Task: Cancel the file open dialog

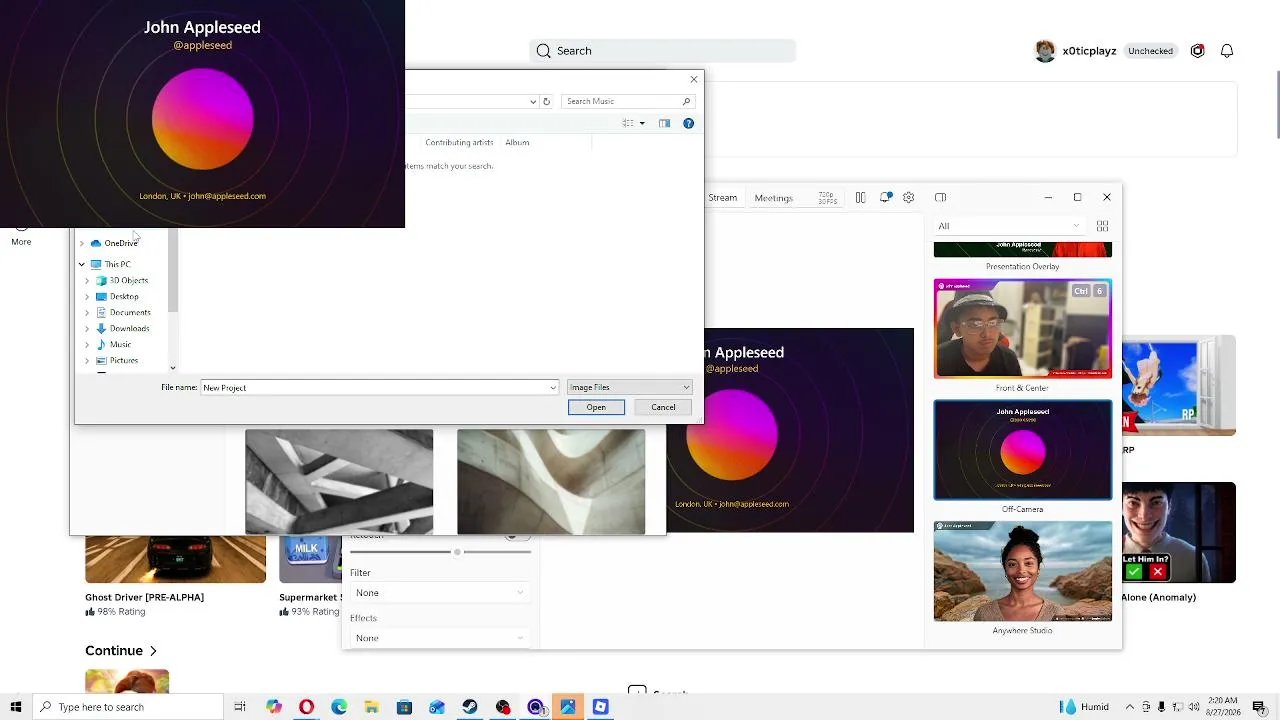Action: [663, 407]
